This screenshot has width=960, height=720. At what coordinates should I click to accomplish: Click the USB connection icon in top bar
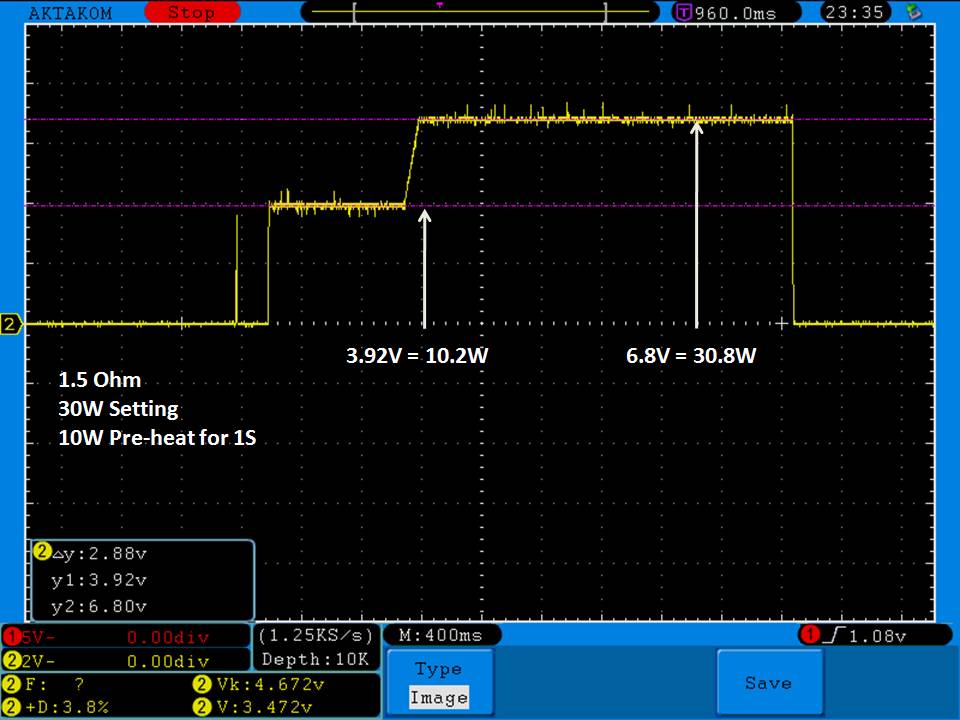[912, 12]
